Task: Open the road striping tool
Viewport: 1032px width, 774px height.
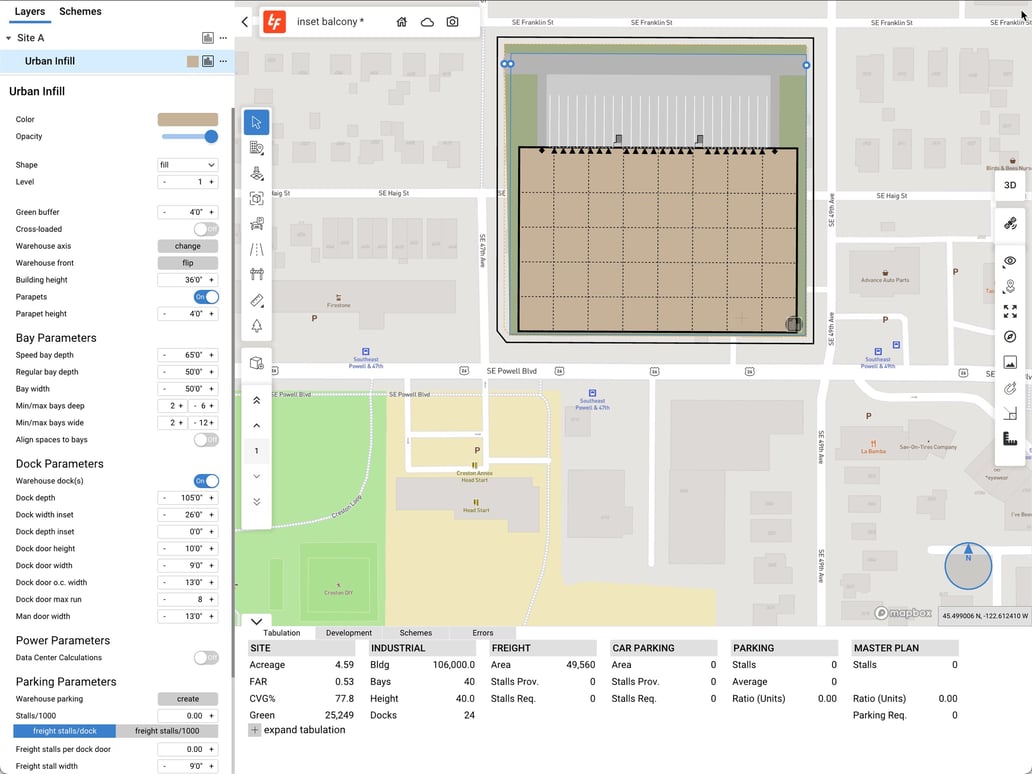Action: [256, 249]
